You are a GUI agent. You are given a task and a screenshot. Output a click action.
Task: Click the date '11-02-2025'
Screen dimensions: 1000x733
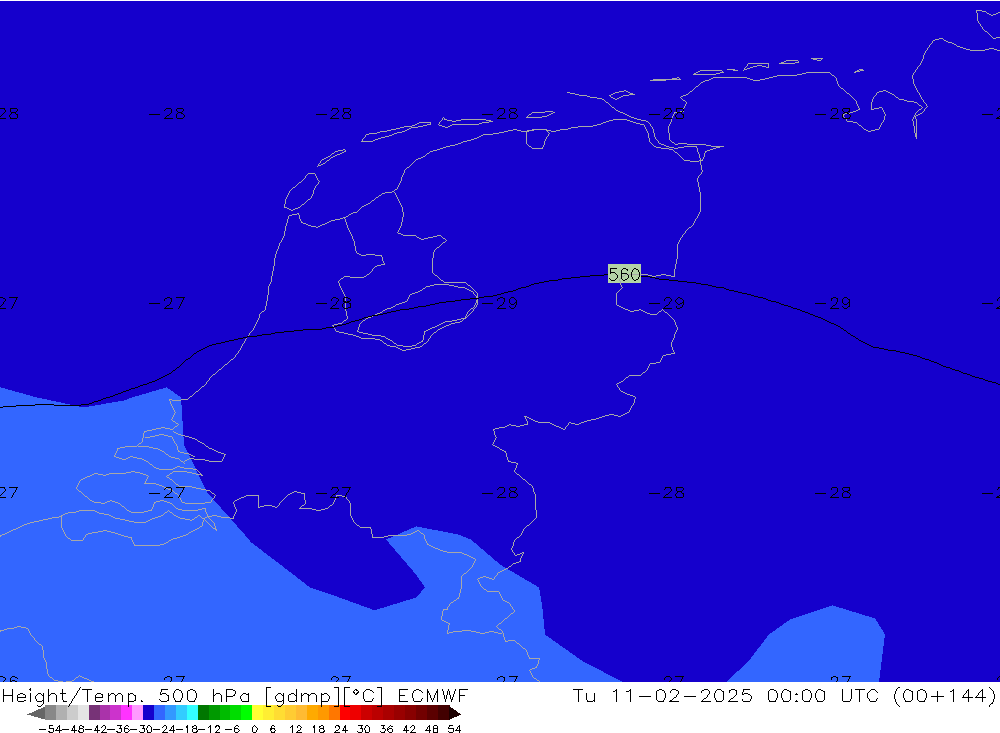coord(682,695)
